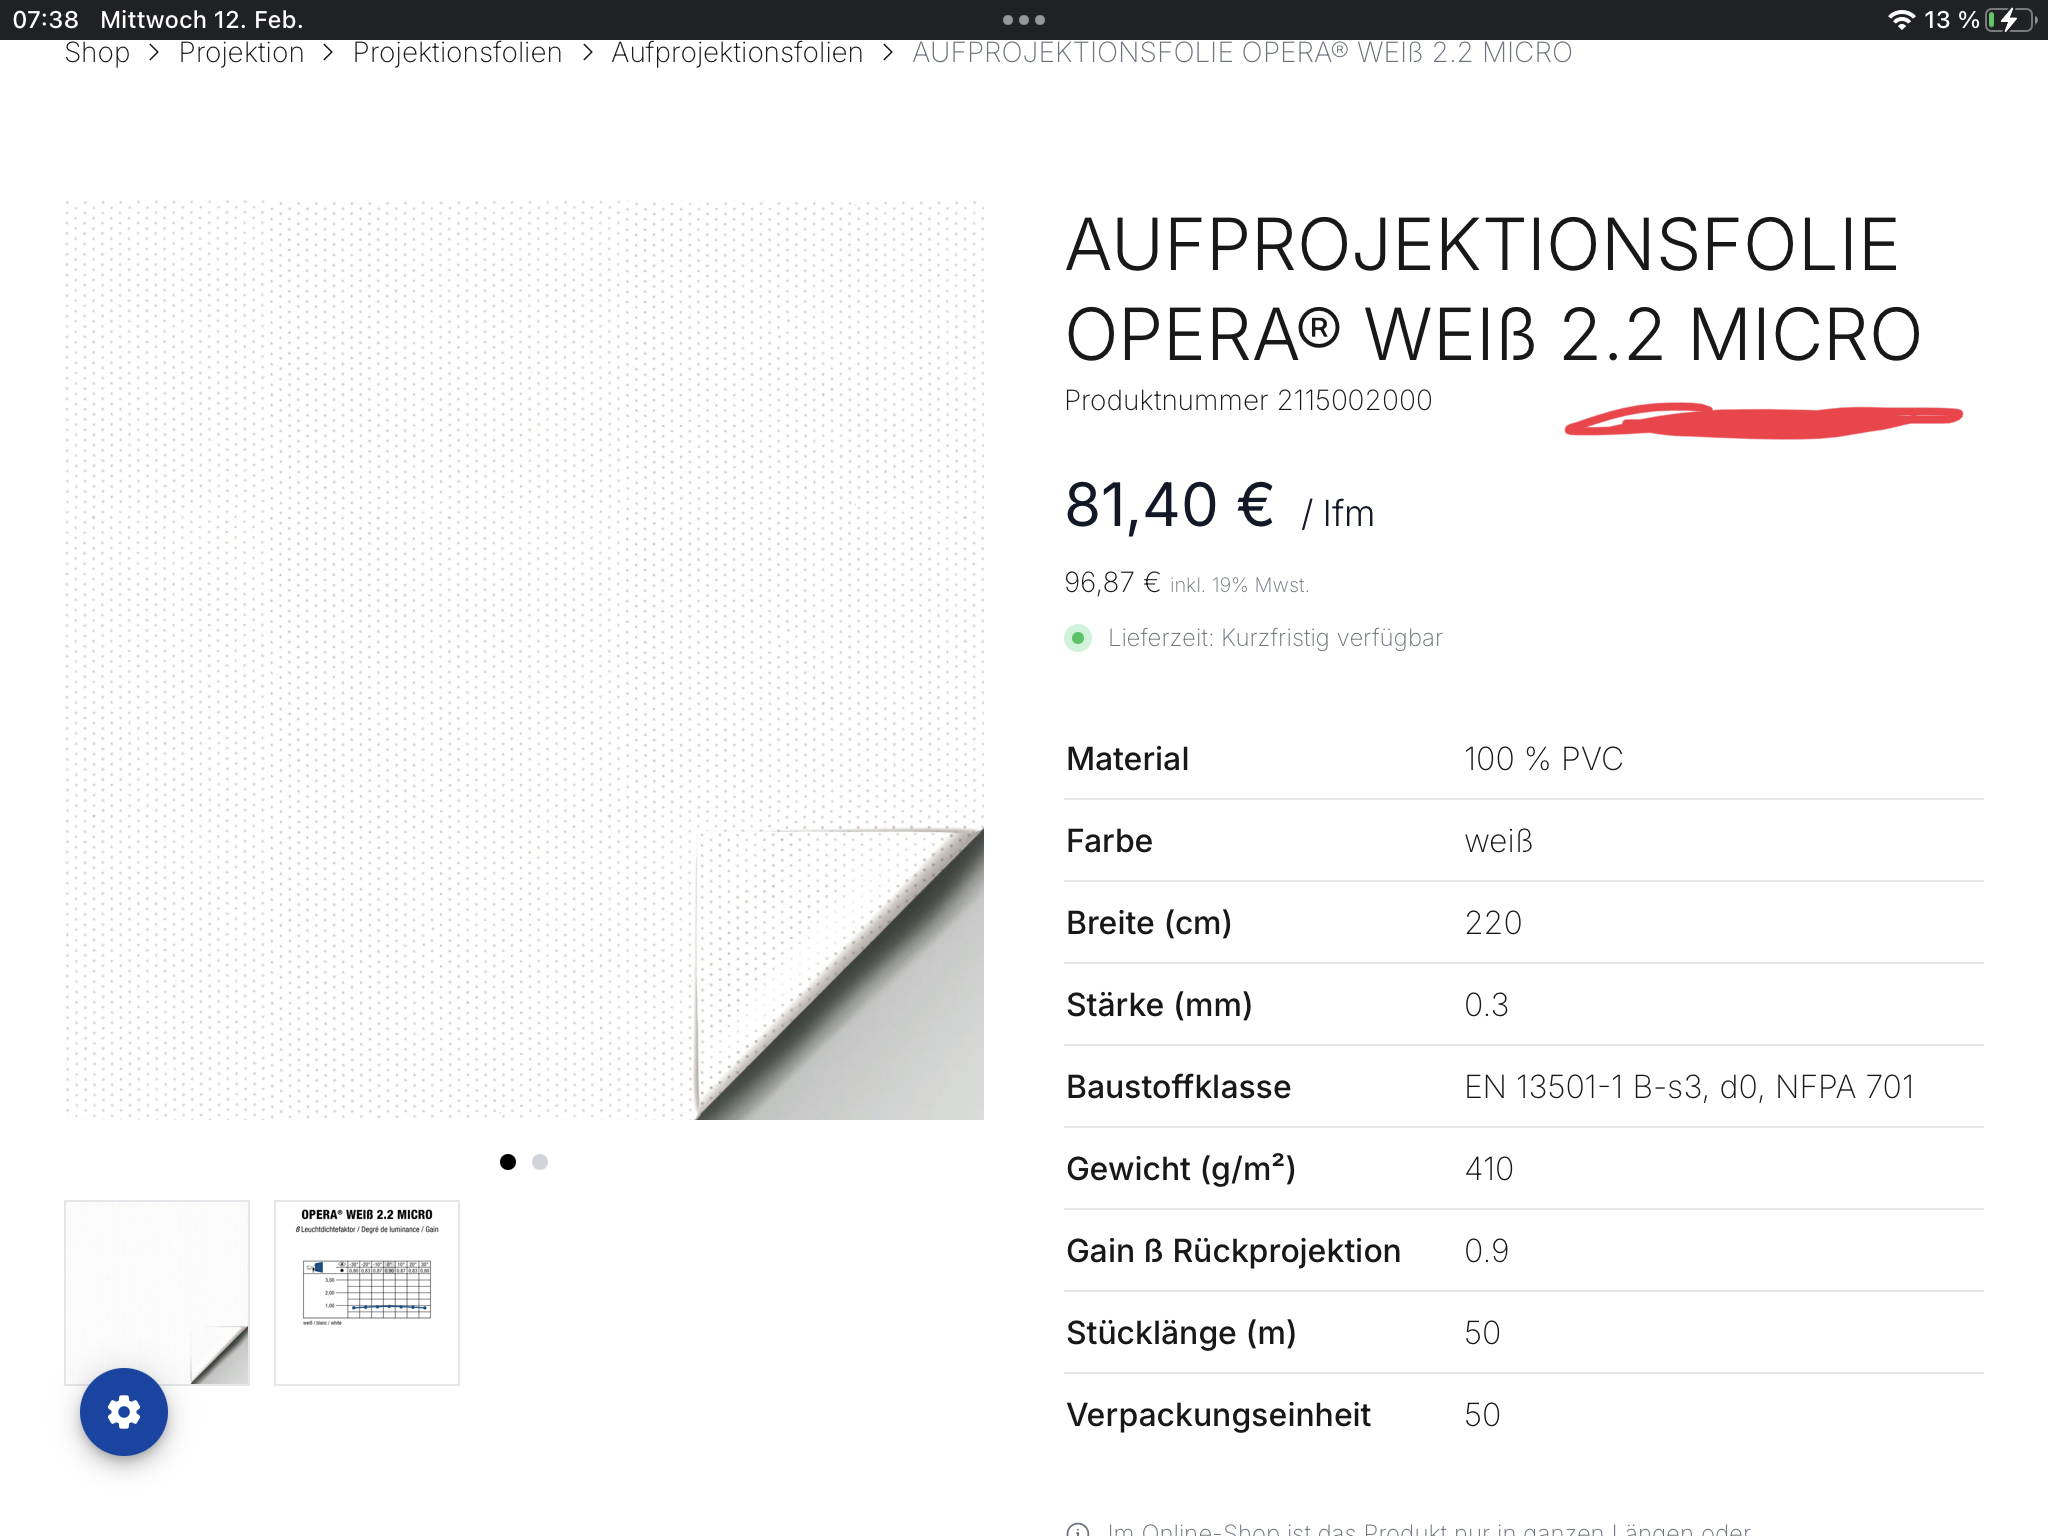Viewport: 2048px width, 1536px height.
Task: Click the main product image
Action: (x=524, y=660)
